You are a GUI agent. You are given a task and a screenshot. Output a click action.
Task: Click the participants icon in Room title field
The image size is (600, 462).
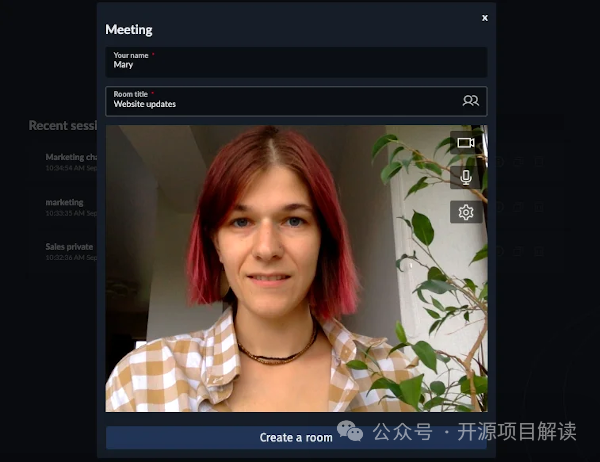(x=470, y=100)
